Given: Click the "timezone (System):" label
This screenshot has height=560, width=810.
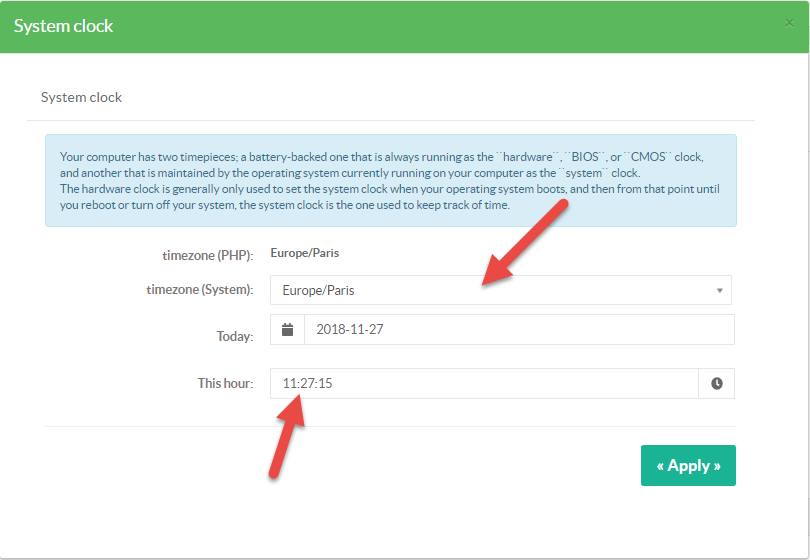Looking at the screenshot, I should click(200, 290).
